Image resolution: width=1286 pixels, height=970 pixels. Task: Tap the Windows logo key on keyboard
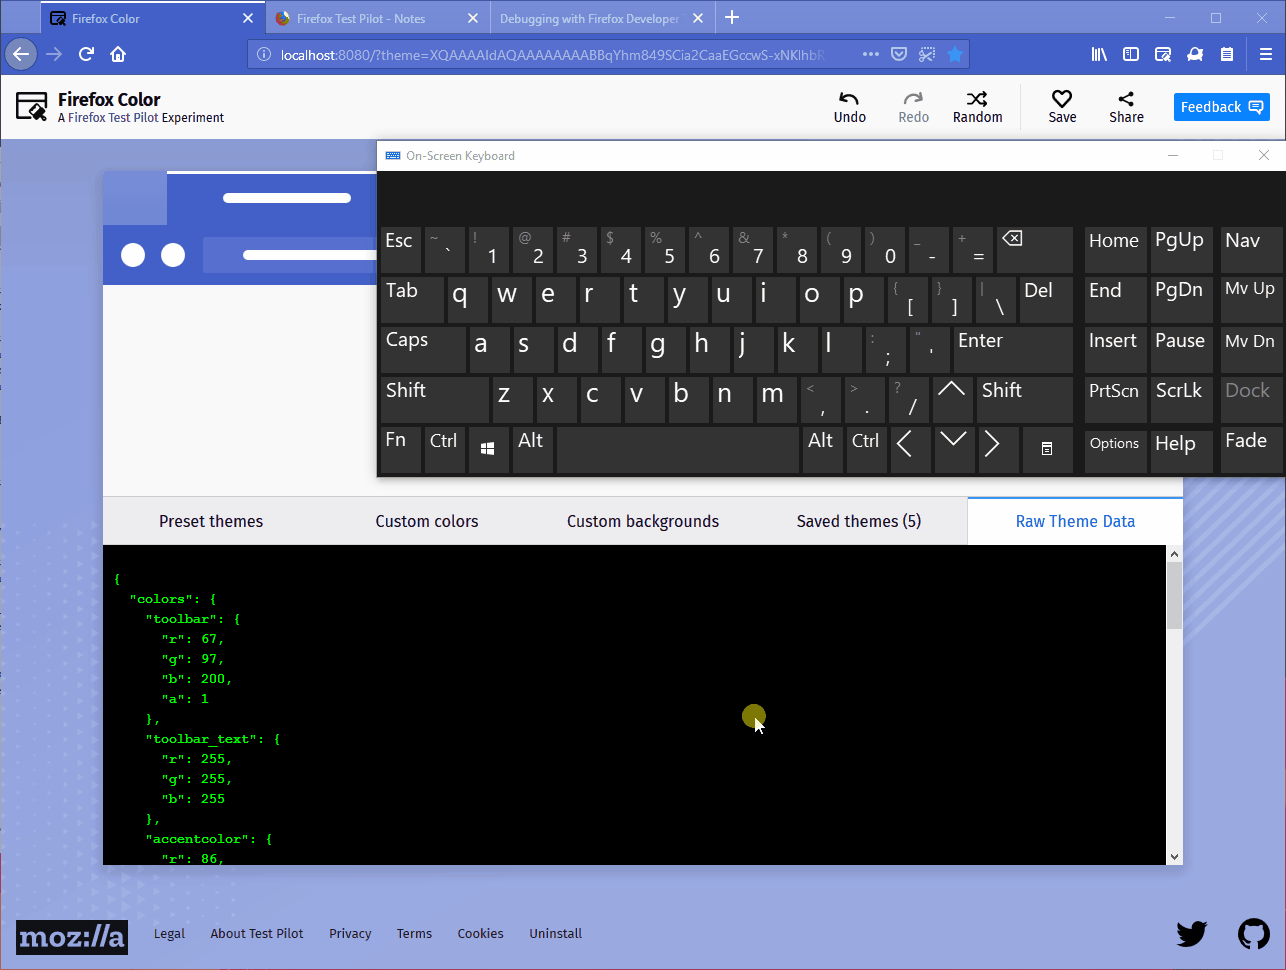tap(487, 450)
